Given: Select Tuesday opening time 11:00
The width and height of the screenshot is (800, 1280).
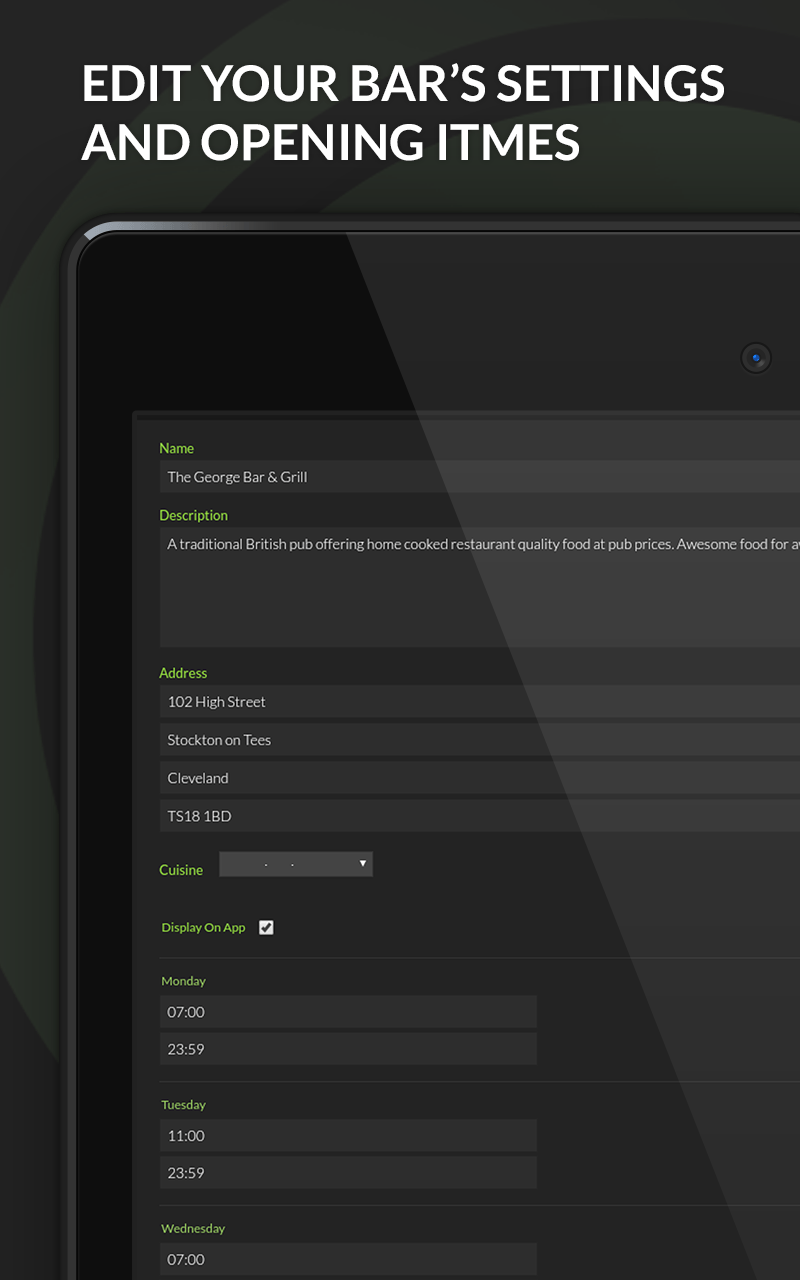Looking at the screenshot, I should pyautogui.click(x=348, y=1136).
